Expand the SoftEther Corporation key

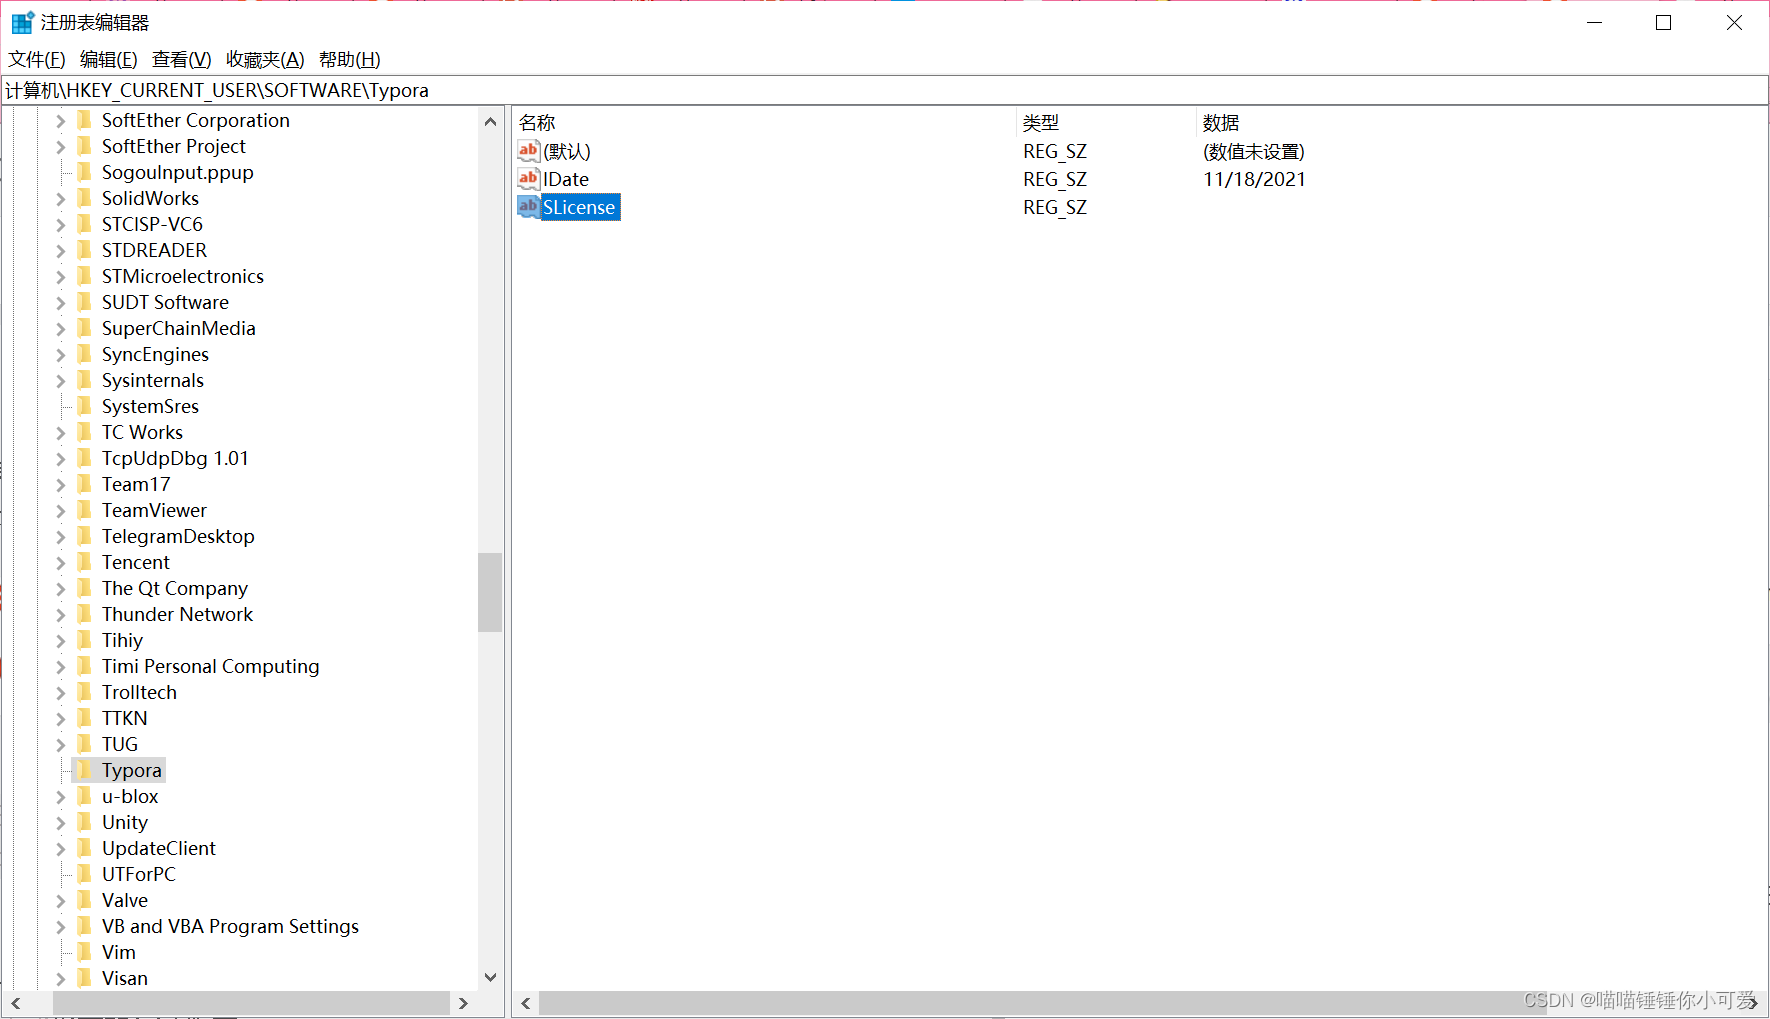(60, 121)
